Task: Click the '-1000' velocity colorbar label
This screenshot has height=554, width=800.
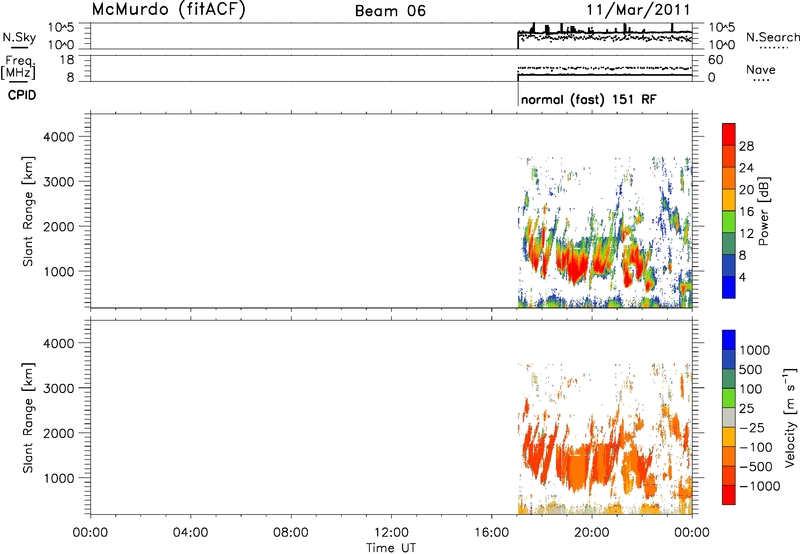Action: click(x=759, y=486)
